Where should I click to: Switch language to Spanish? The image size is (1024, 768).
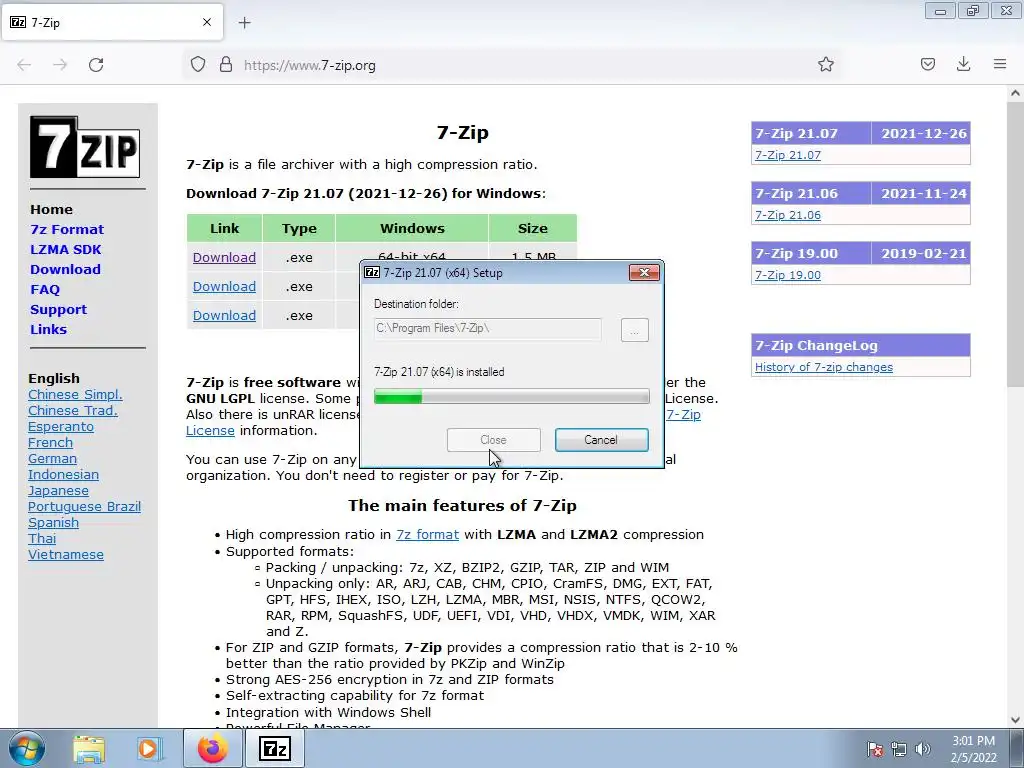(x=54, y=522)
